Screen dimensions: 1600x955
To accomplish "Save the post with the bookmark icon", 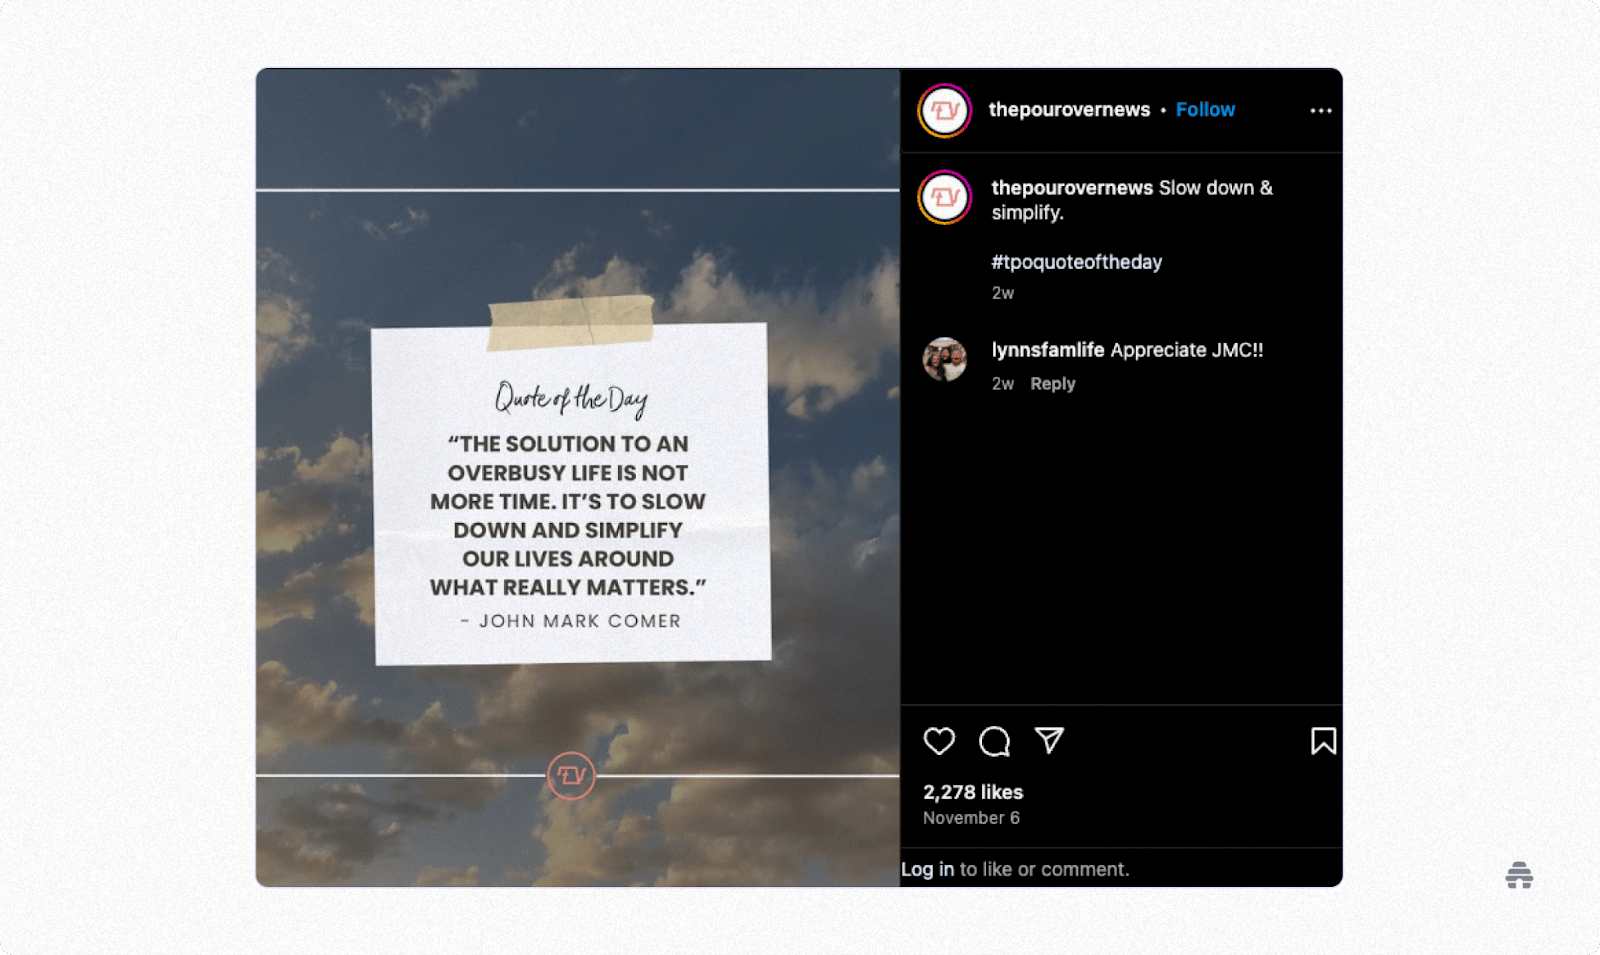I will (1323, 741).
